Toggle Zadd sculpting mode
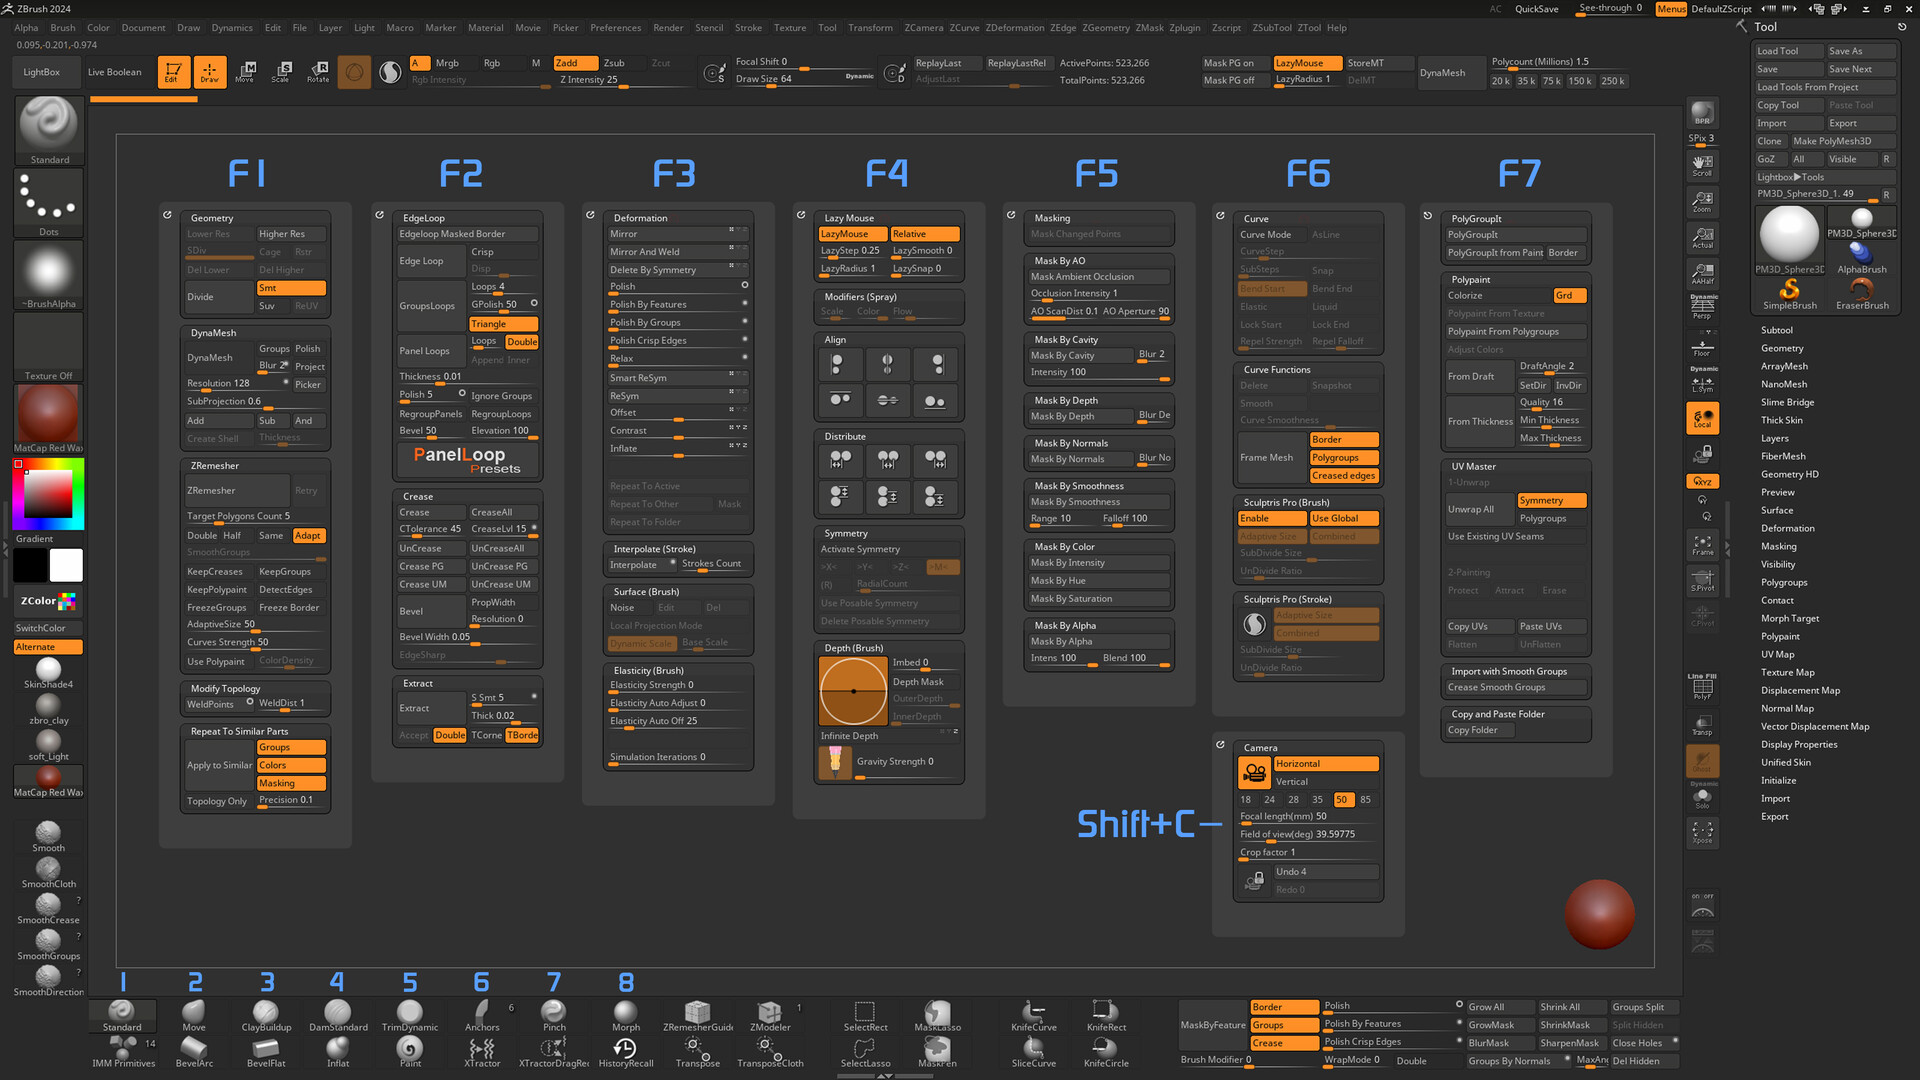Screen dimensions: 1920x1080 tap(574, 63)
